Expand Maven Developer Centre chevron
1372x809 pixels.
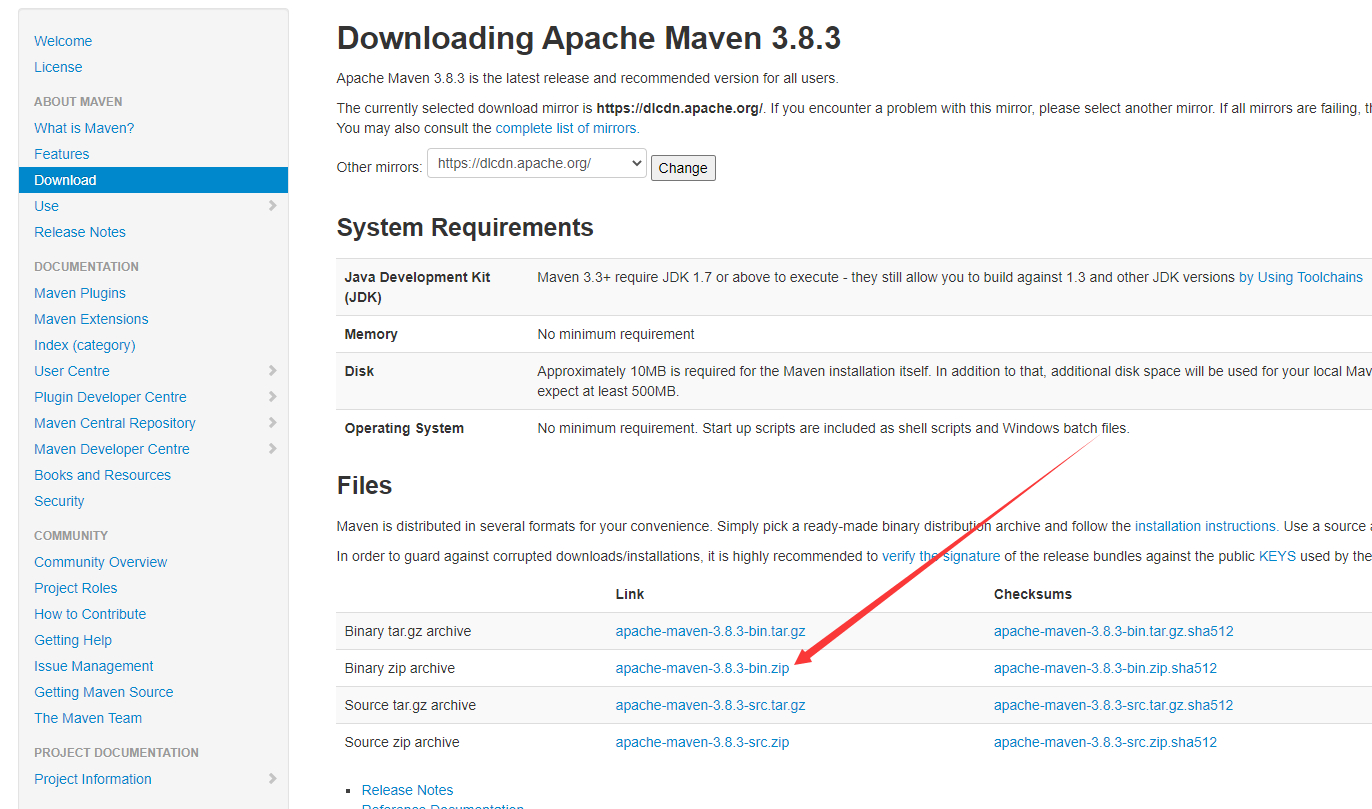273,448
